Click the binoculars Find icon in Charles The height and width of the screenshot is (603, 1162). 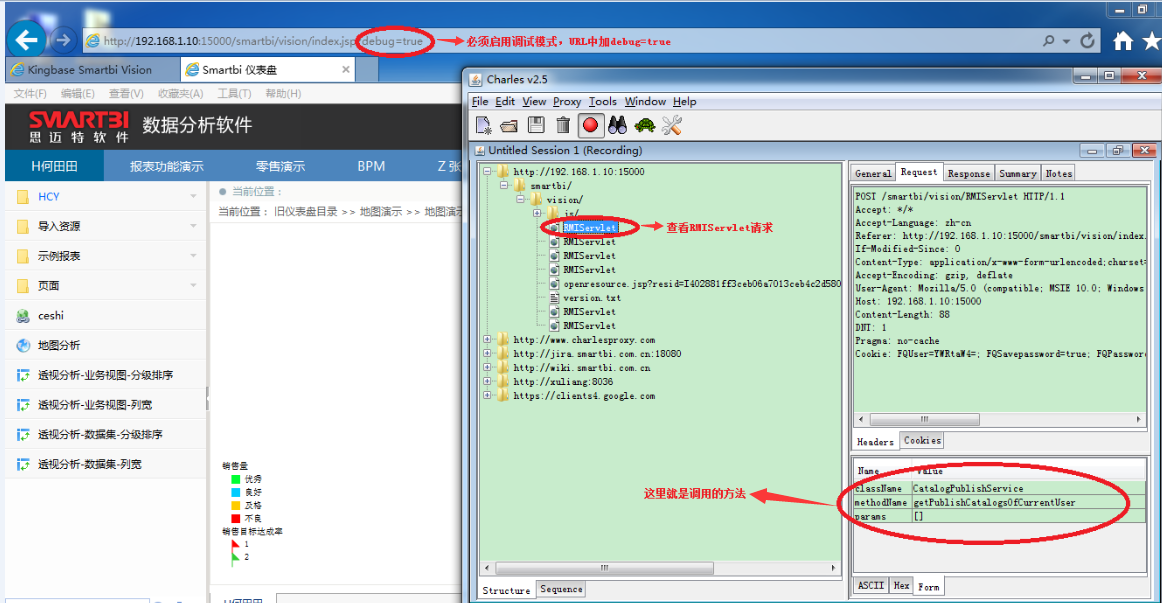(x=617, y=125)
